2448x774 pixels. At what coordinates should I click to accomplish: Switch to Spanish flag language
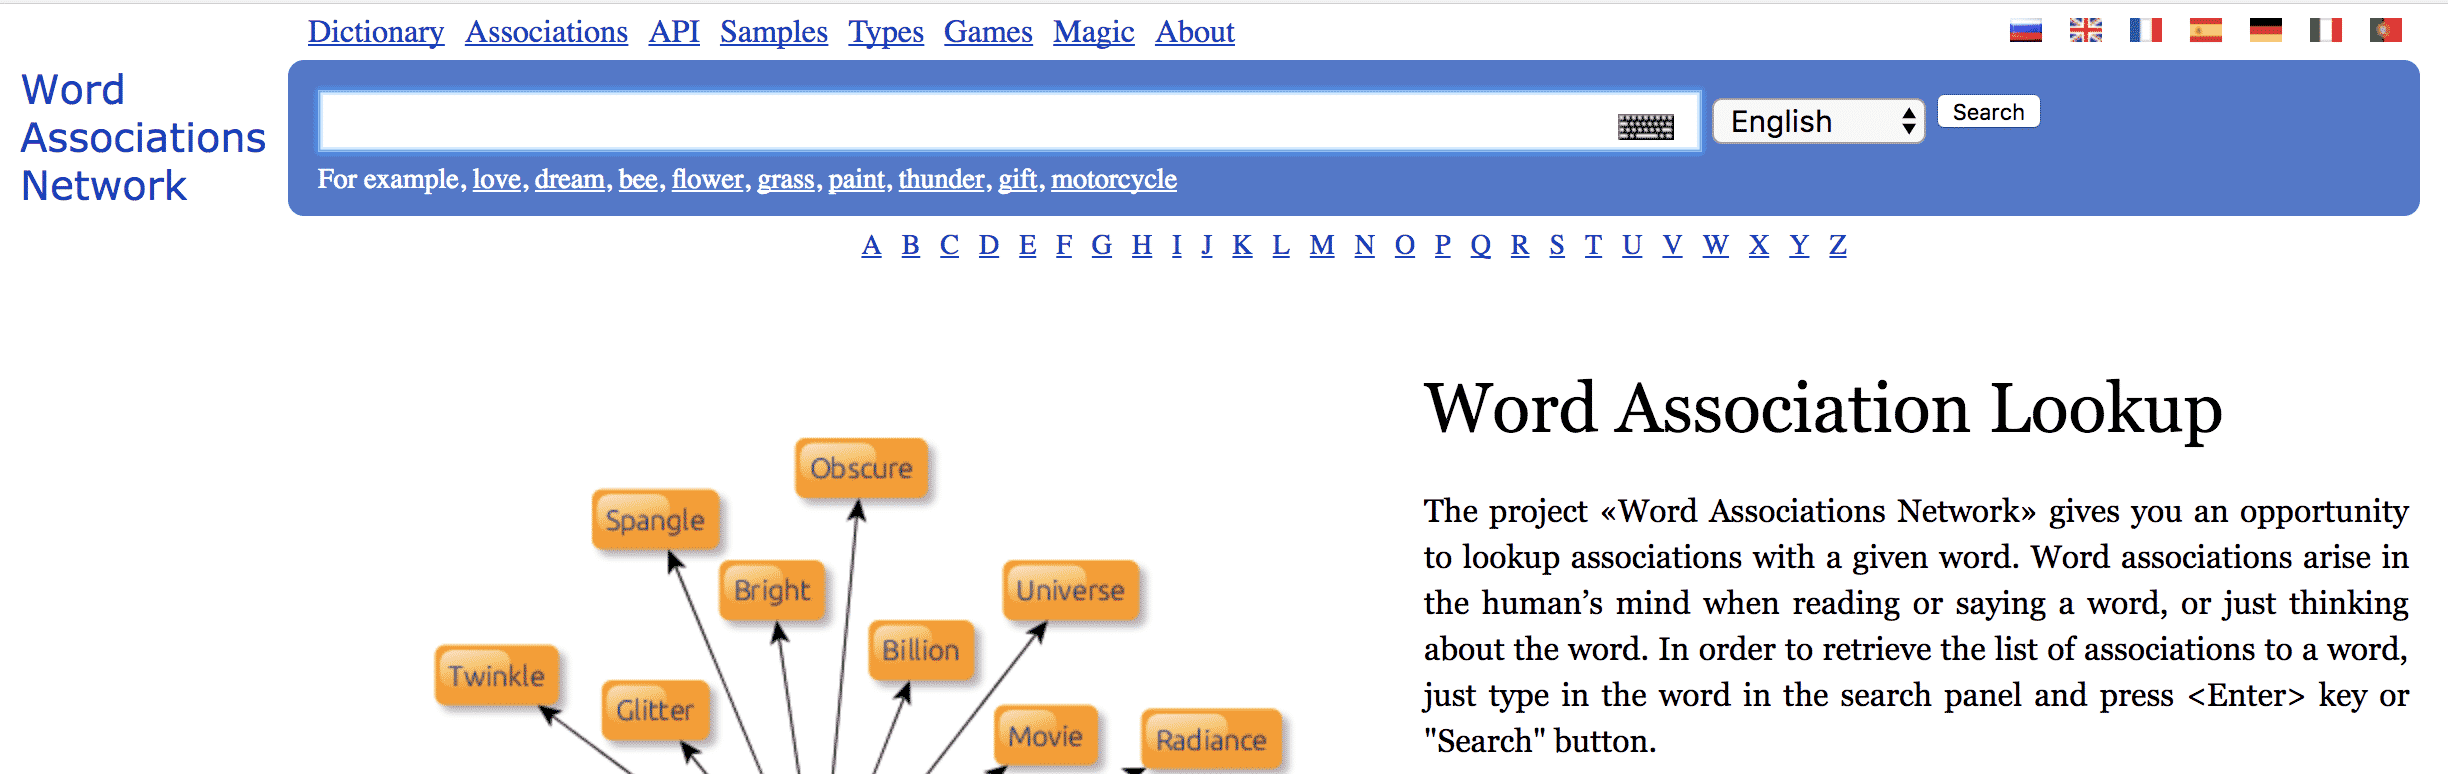2205,31
